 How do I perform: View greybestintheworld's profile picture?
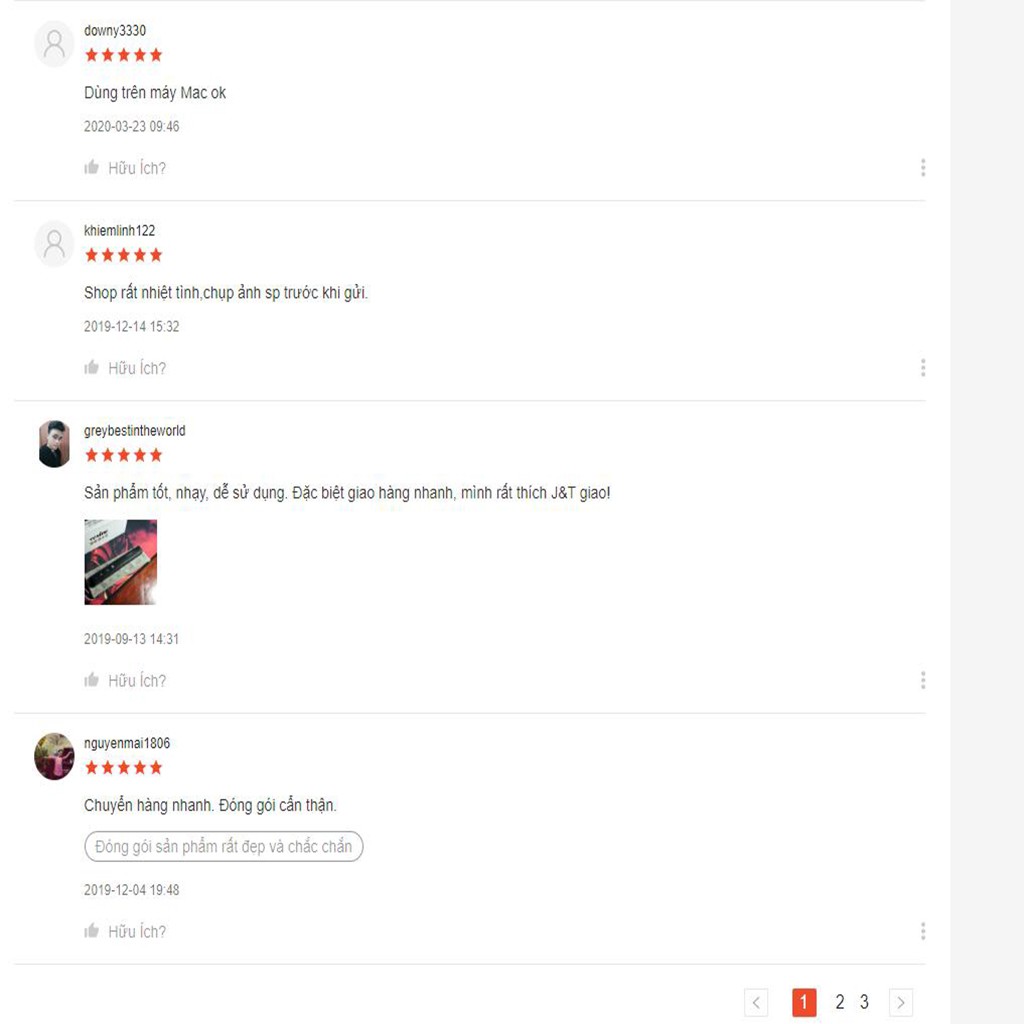coord(54,444)
